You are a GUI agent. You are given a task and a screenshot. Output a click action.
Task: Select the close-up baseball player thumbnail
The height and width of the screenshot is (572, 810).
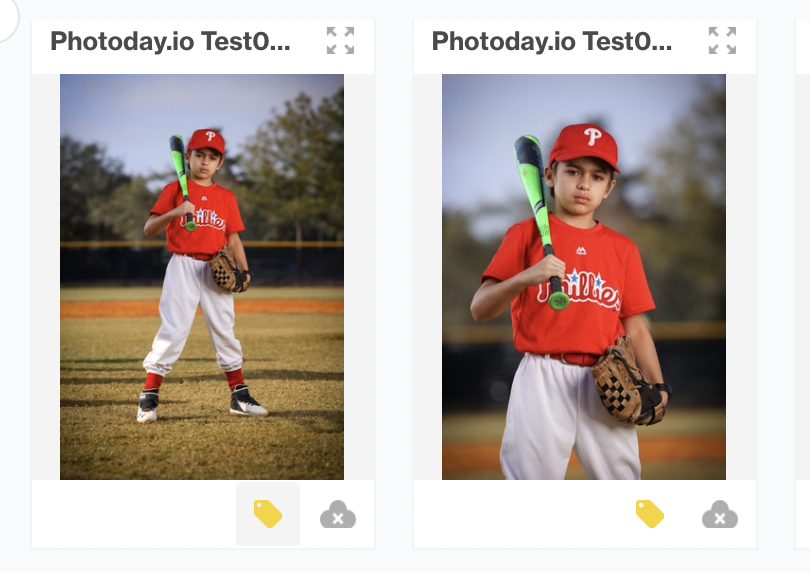point(584,277)
